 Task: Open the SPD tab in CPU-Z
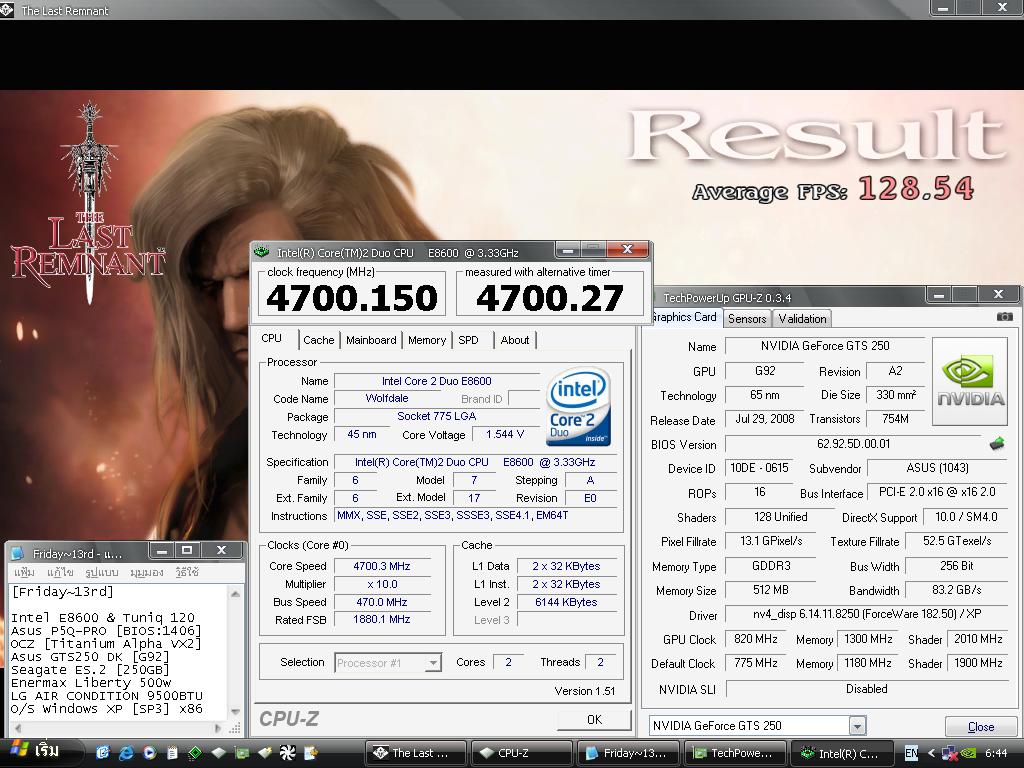click(468, 340)
